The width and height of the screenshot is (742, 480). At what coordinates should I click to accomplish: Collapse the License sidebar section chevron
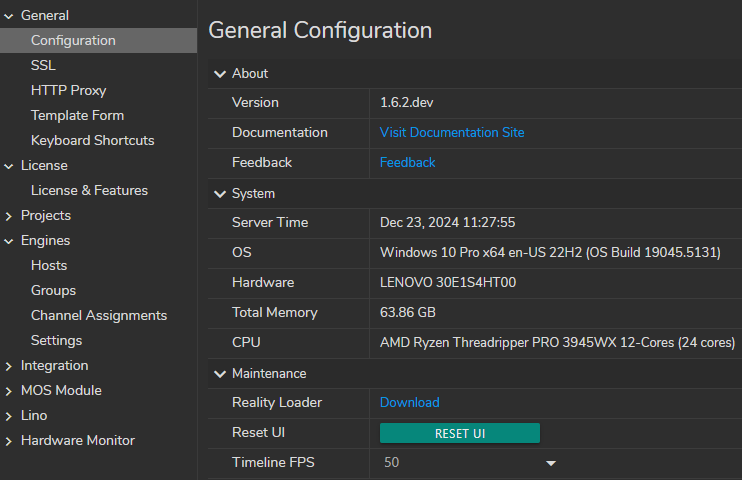(9, 166)
